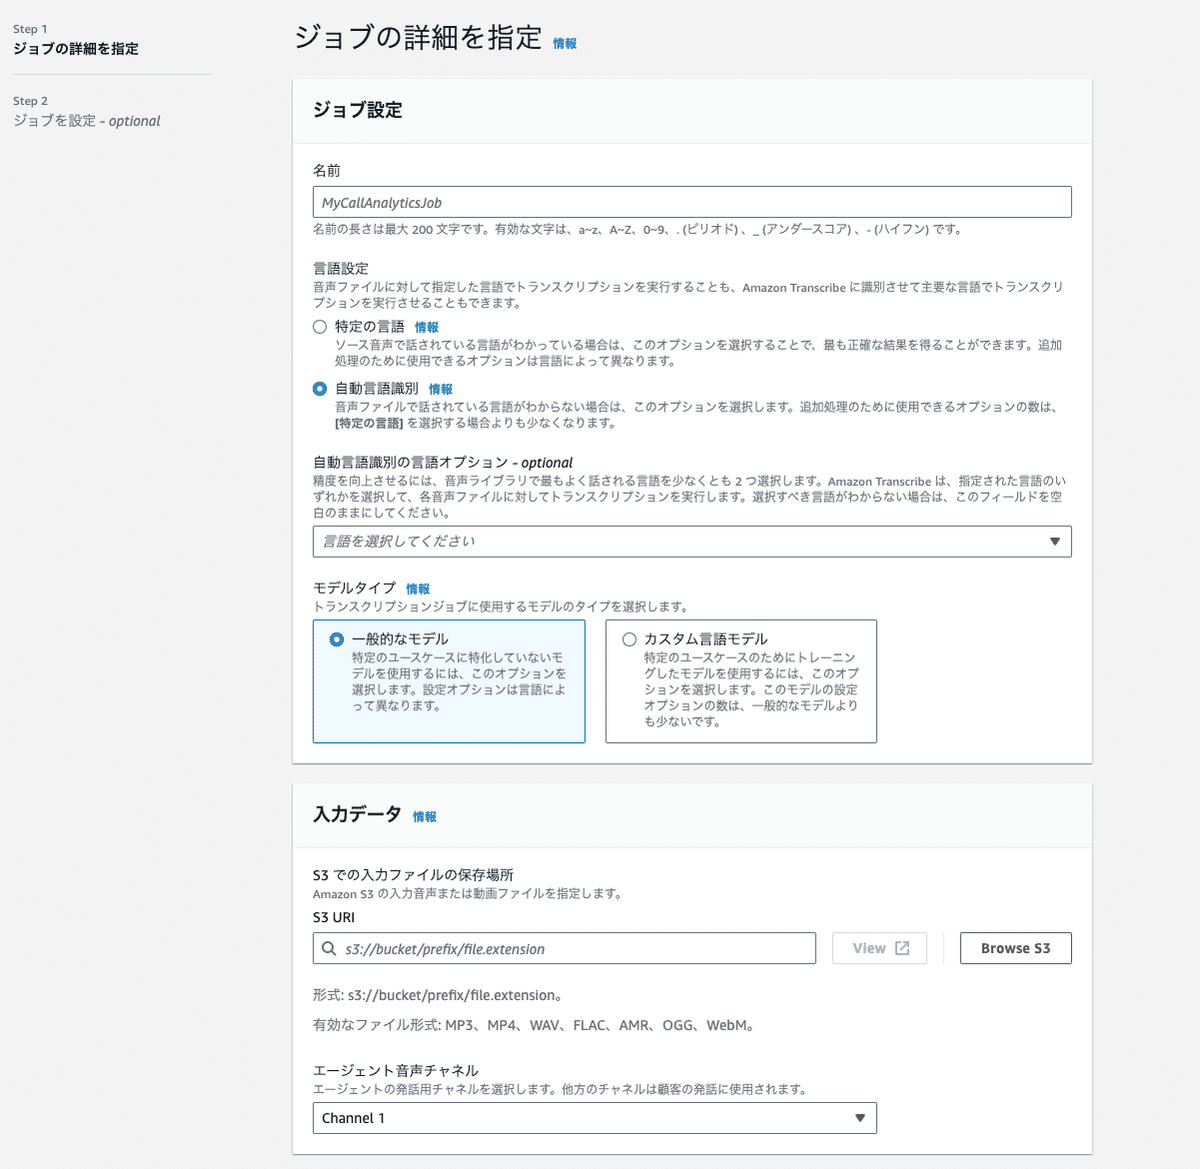Click the S3 URI search input field
1200x1169 pixels.
click(564, 948)
